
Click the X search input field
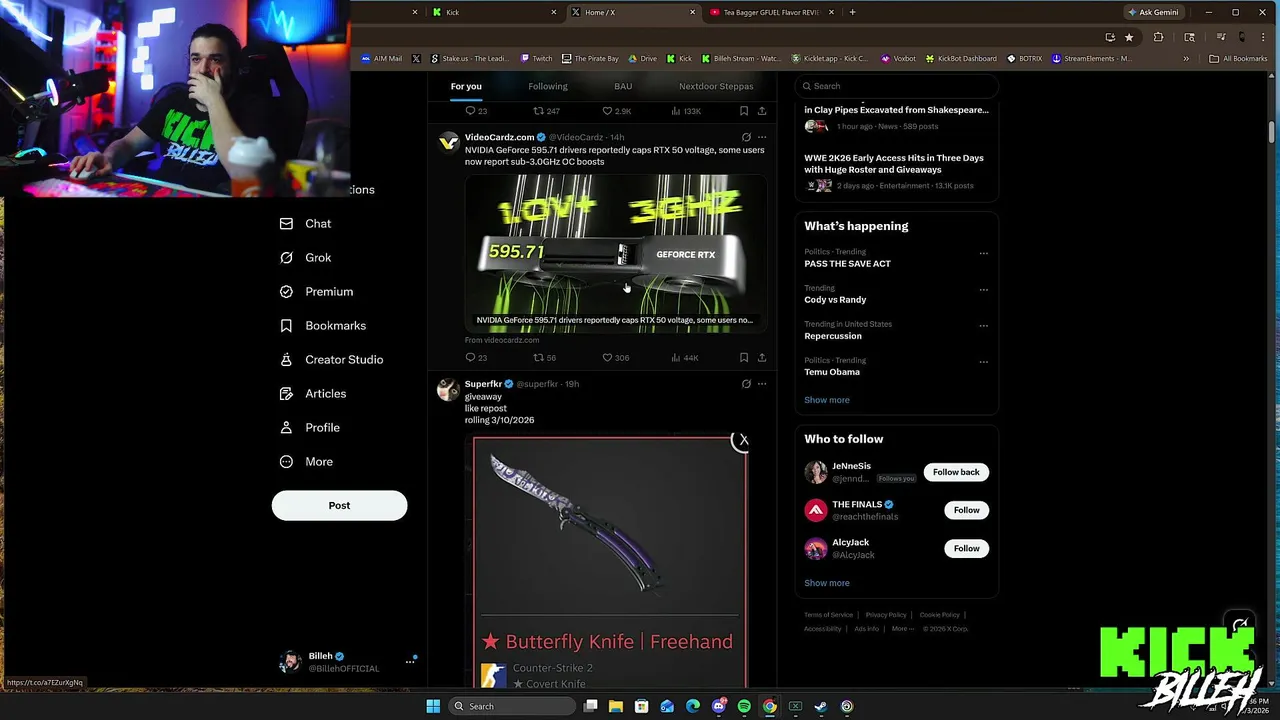point(897,86)
